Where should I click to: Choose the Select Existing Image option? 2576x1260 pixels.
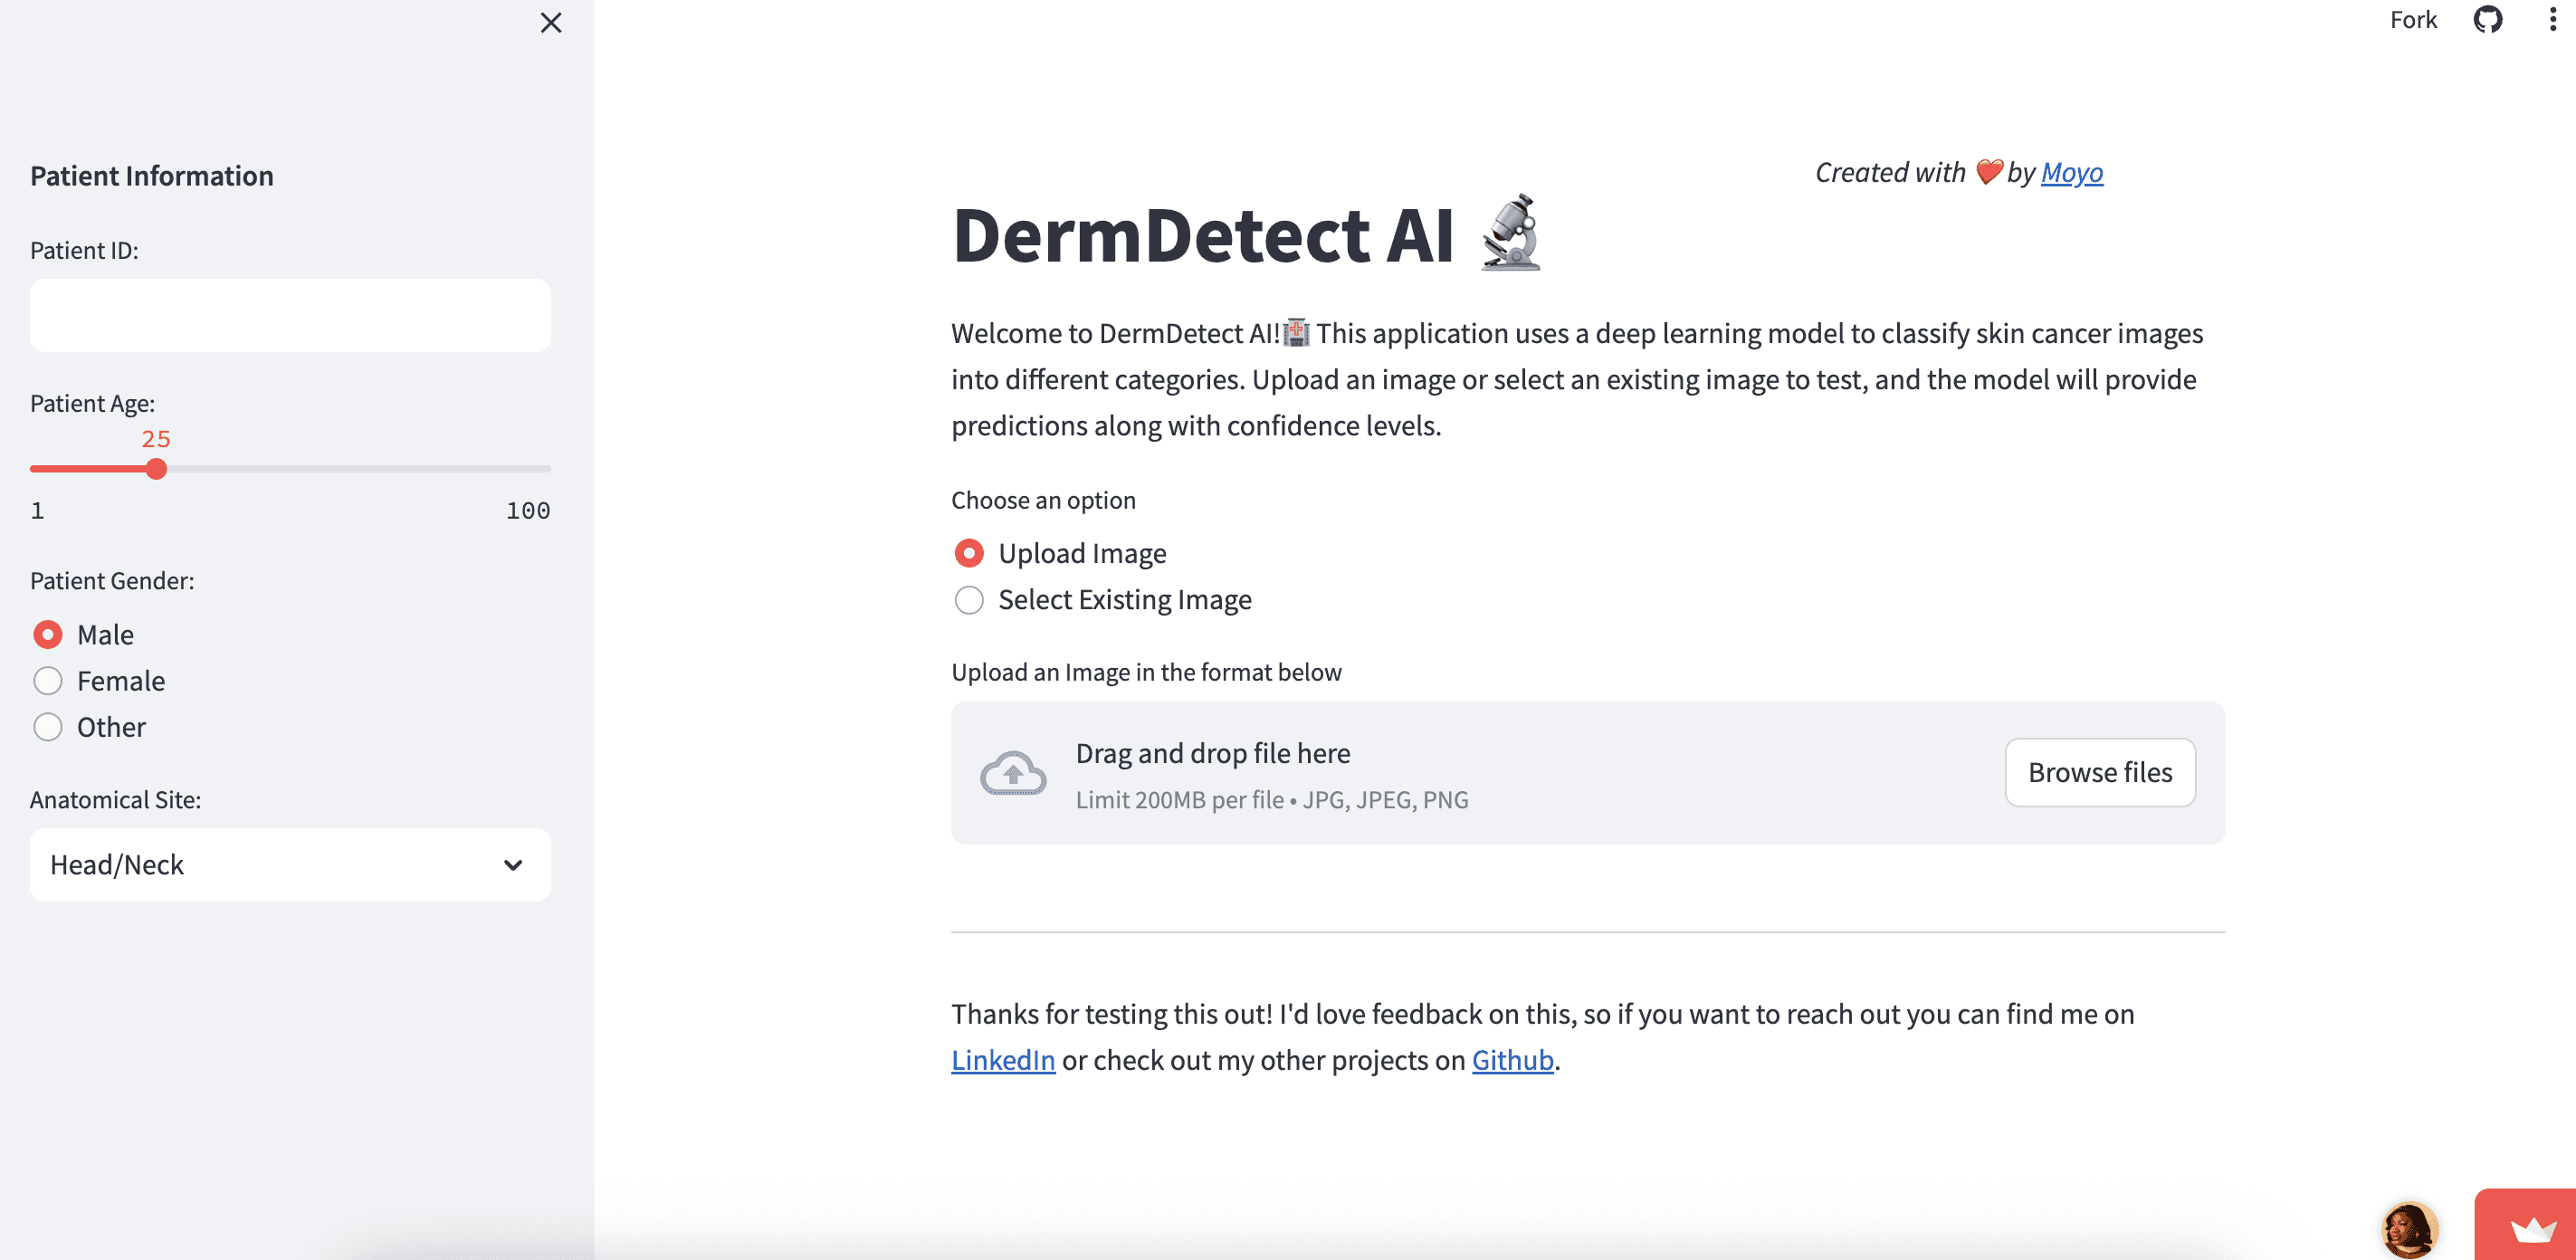pos(1103,599)
